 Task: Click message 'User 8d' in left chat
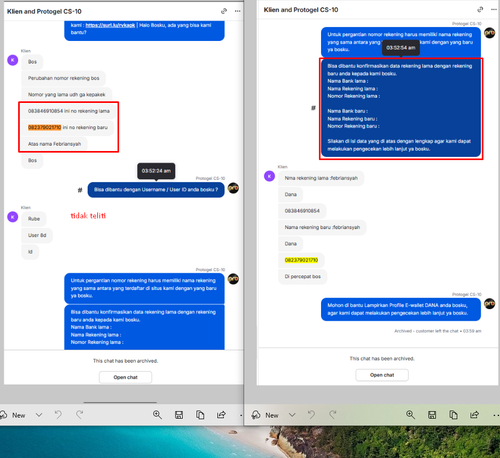(37, 235)
